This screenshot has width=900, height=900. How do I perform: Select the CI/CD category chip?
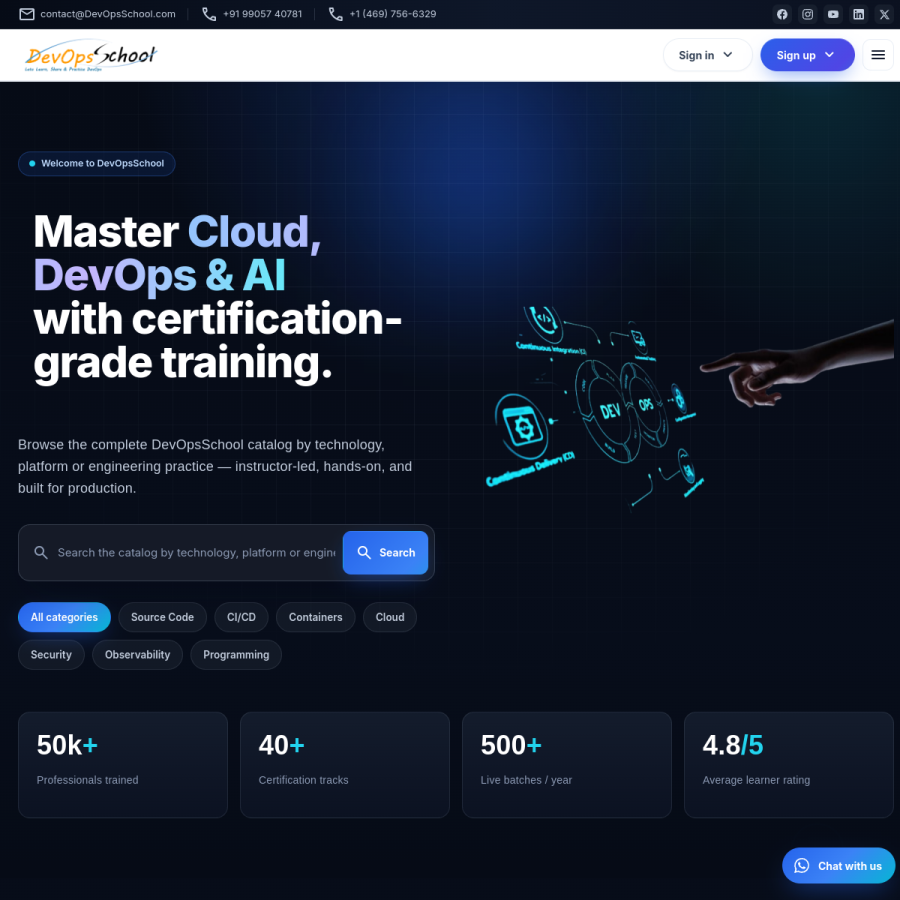click(241, 617)
